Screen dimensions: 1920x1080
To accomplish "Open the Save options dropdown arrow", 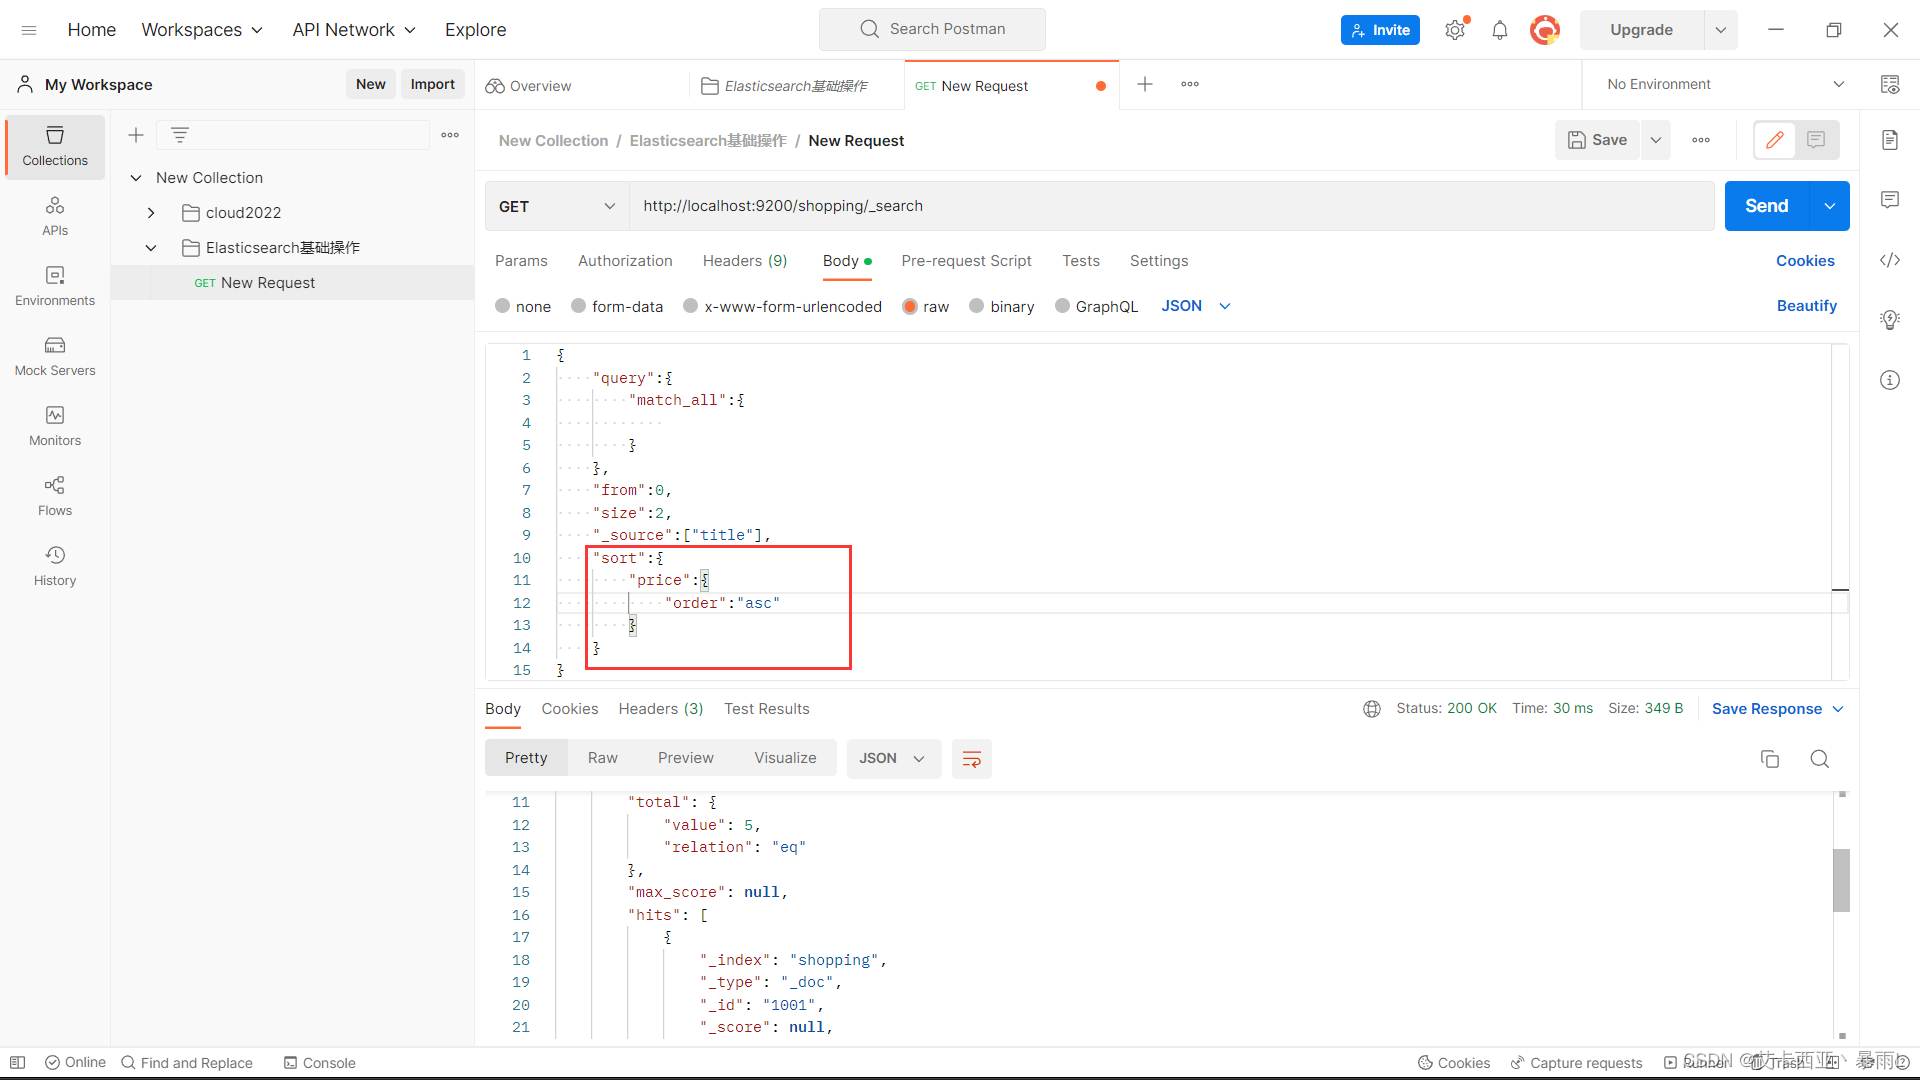I will coord(1656,140).
